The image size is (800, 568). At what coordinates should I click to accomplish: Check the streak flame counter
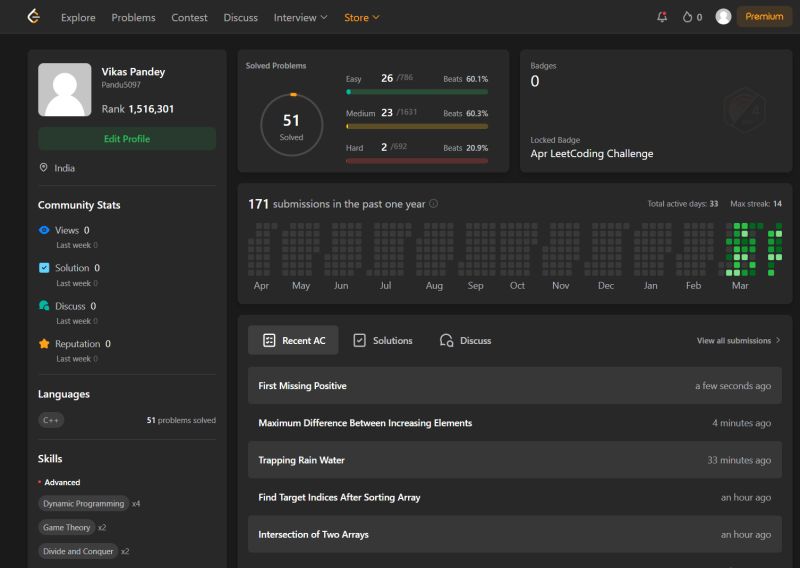point(692,17)
